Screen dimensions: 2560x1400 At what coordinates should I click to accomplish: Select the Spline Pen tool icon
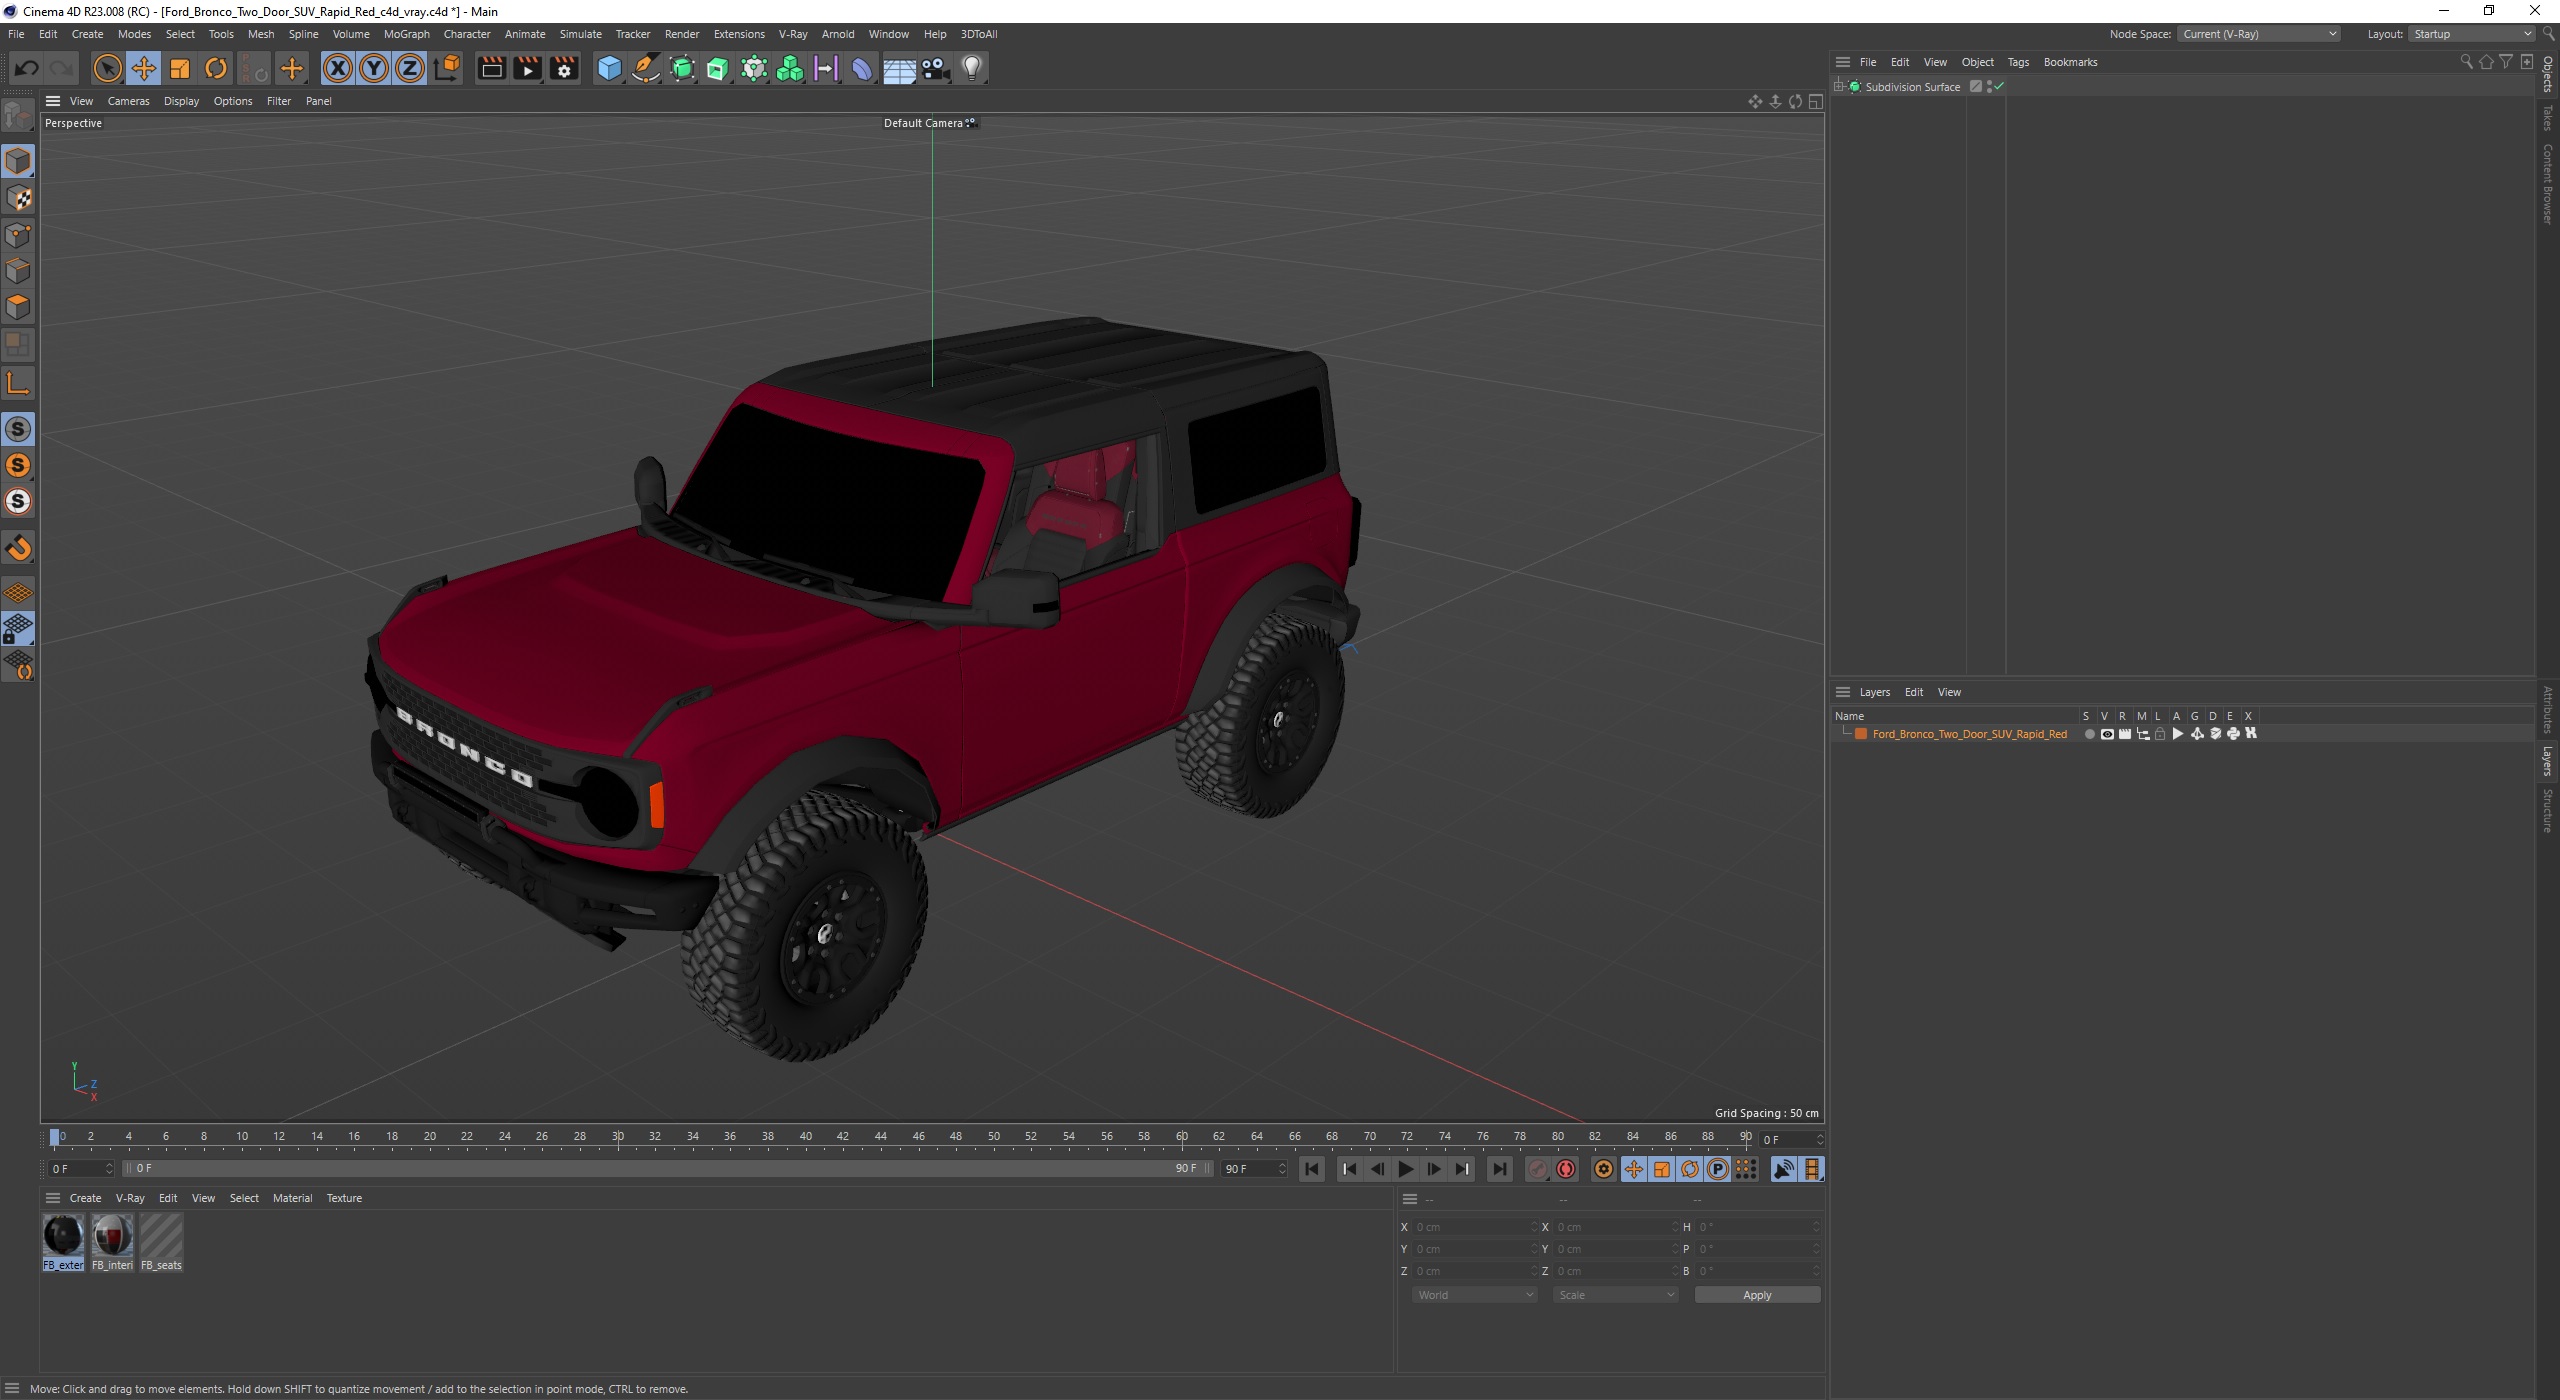click(x=646, y=68)
